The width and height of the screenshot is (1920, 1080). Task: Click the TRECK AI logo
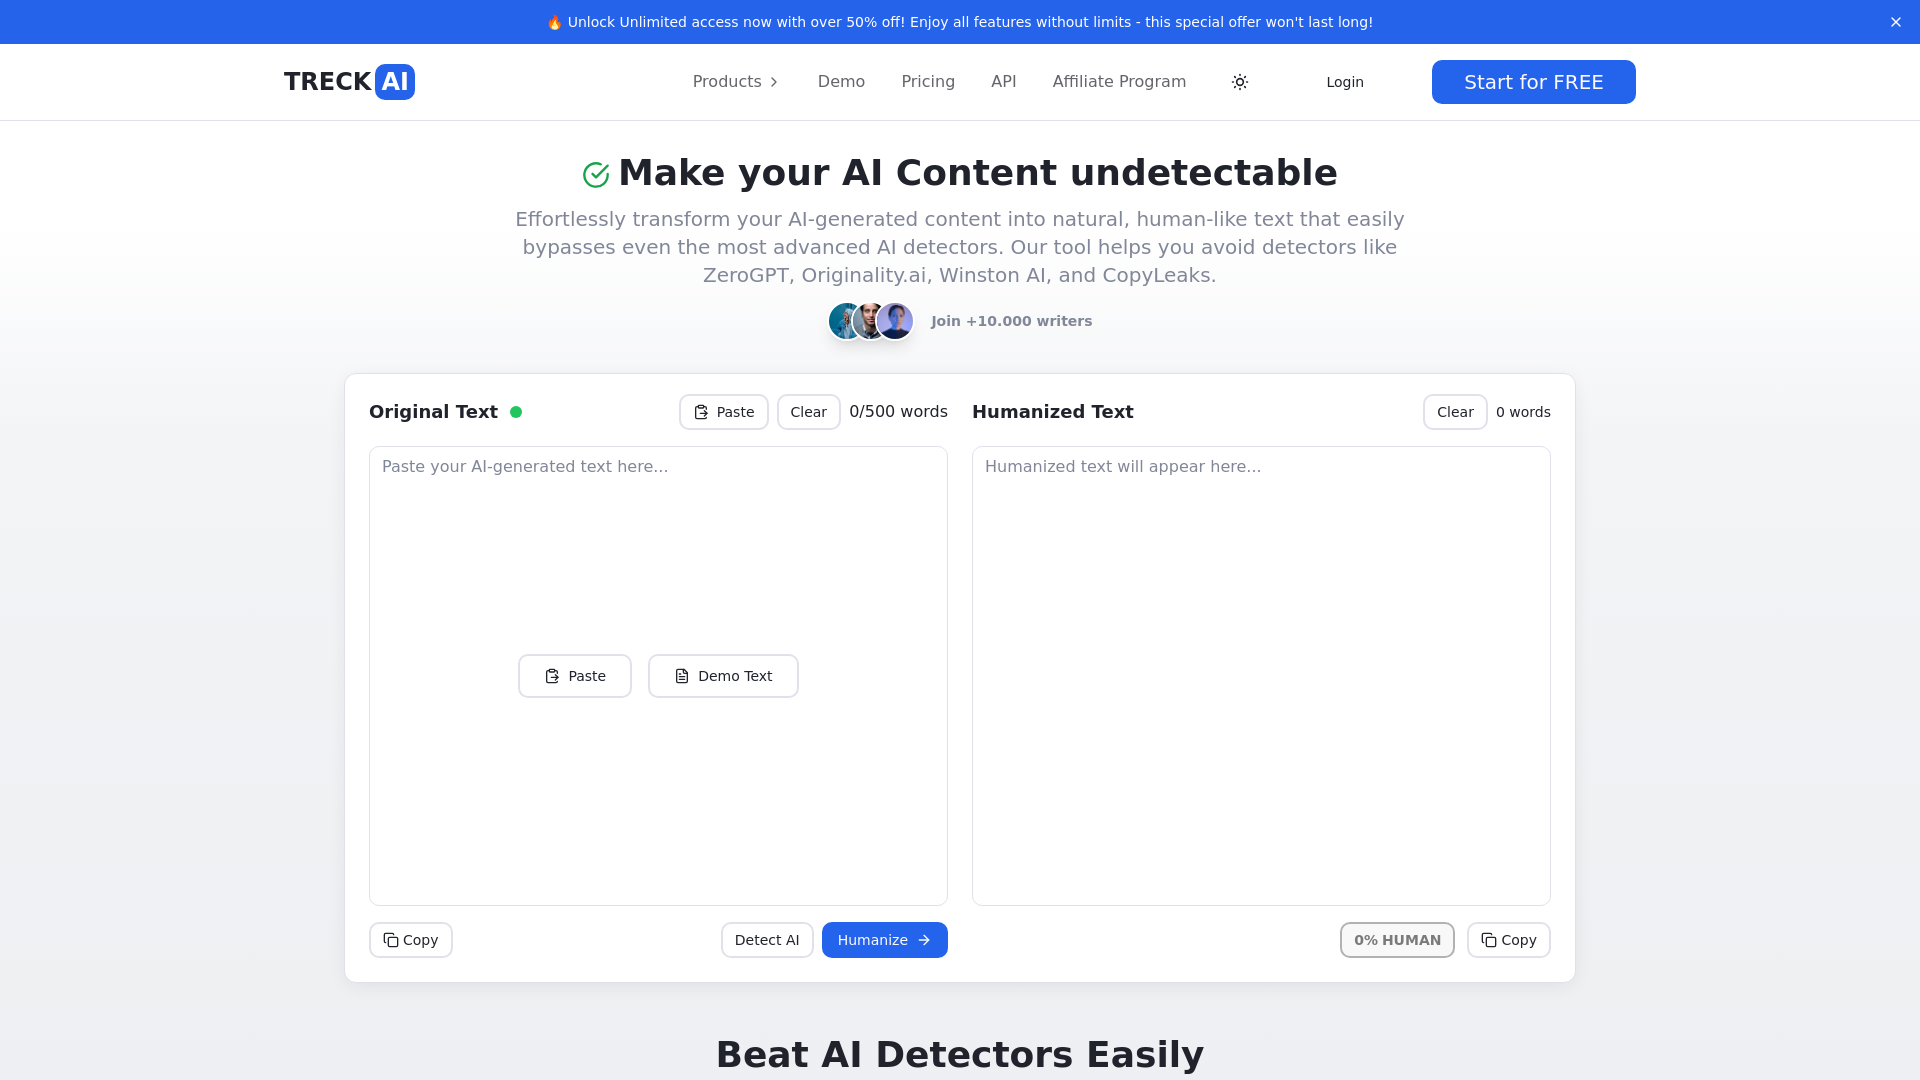(349, 81)
